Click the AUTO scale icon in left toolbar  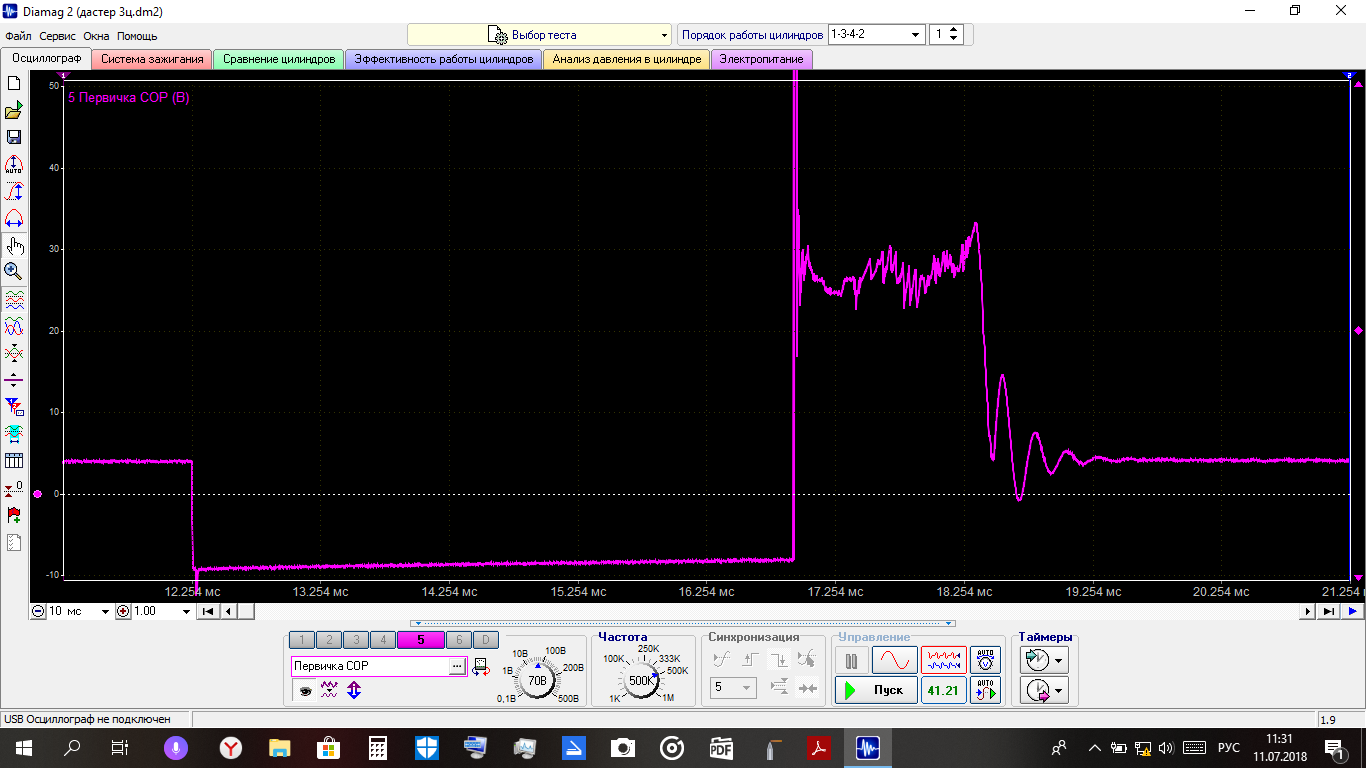(x=14, y=164)
